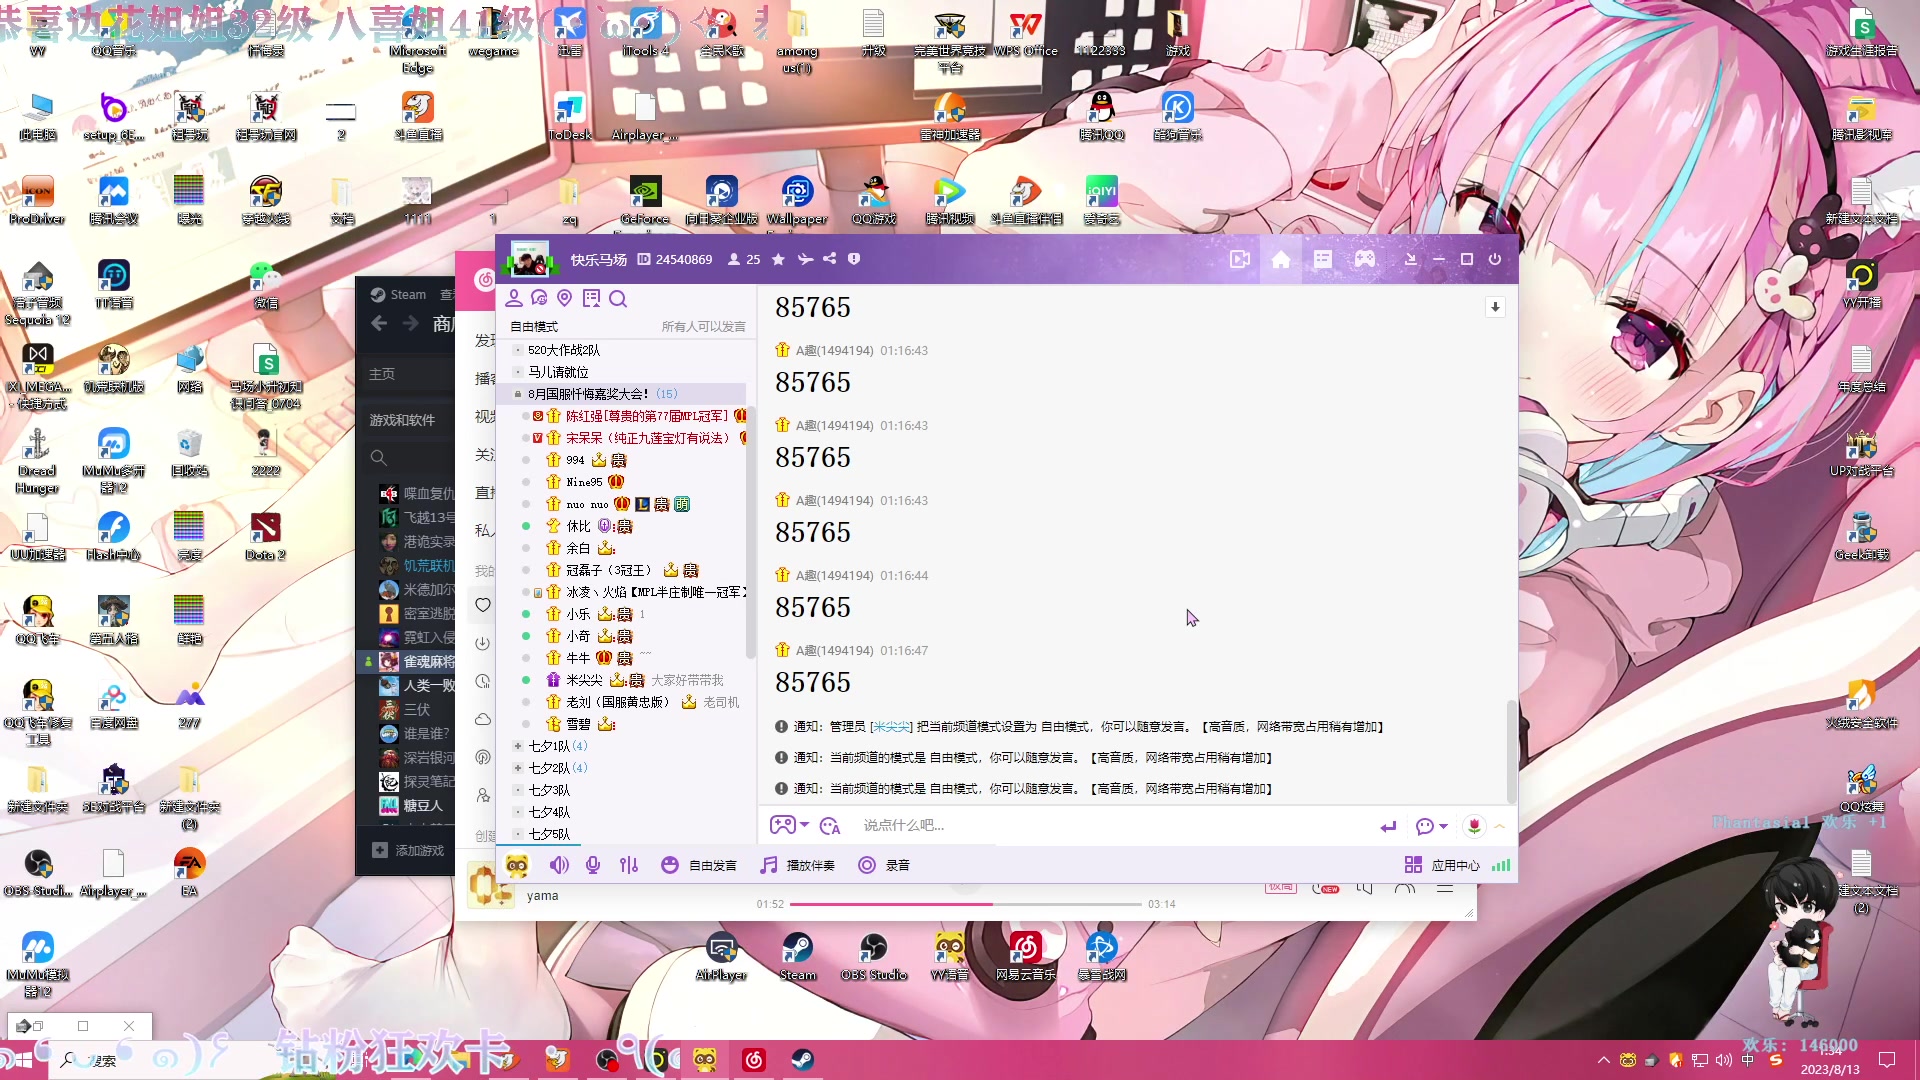Click the airplane icon in YY header
Screen dimensions: 1920x1080
pyautogui.click(x=805, y=259)
